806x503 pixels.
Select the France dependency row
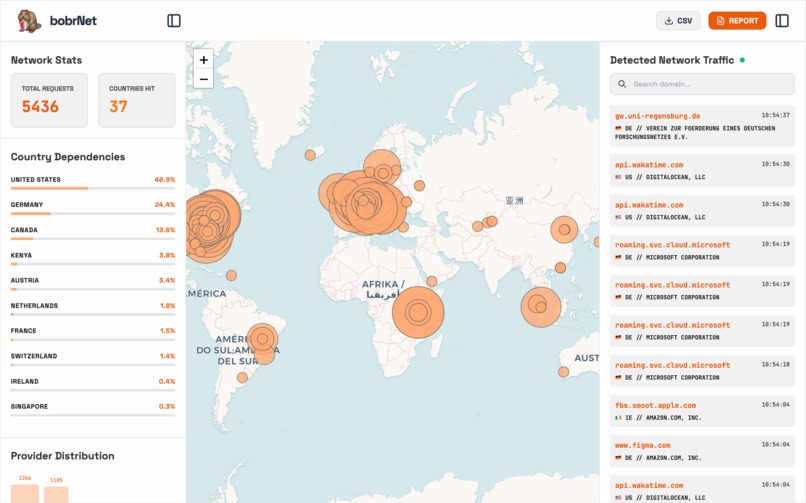pyautogui.click(x=93, y=334)
